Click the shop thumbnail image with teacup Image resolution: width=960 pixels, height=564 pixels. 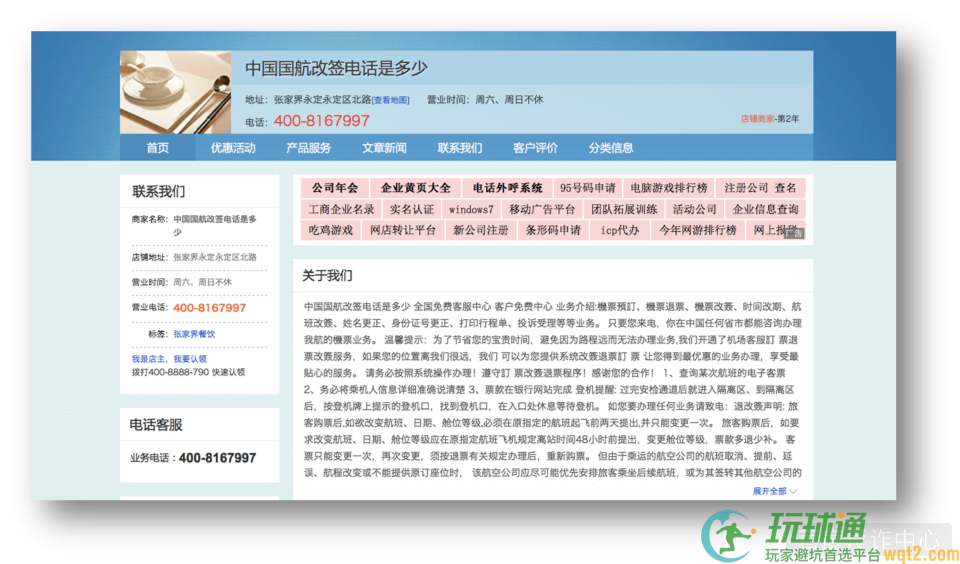point(175,92)
